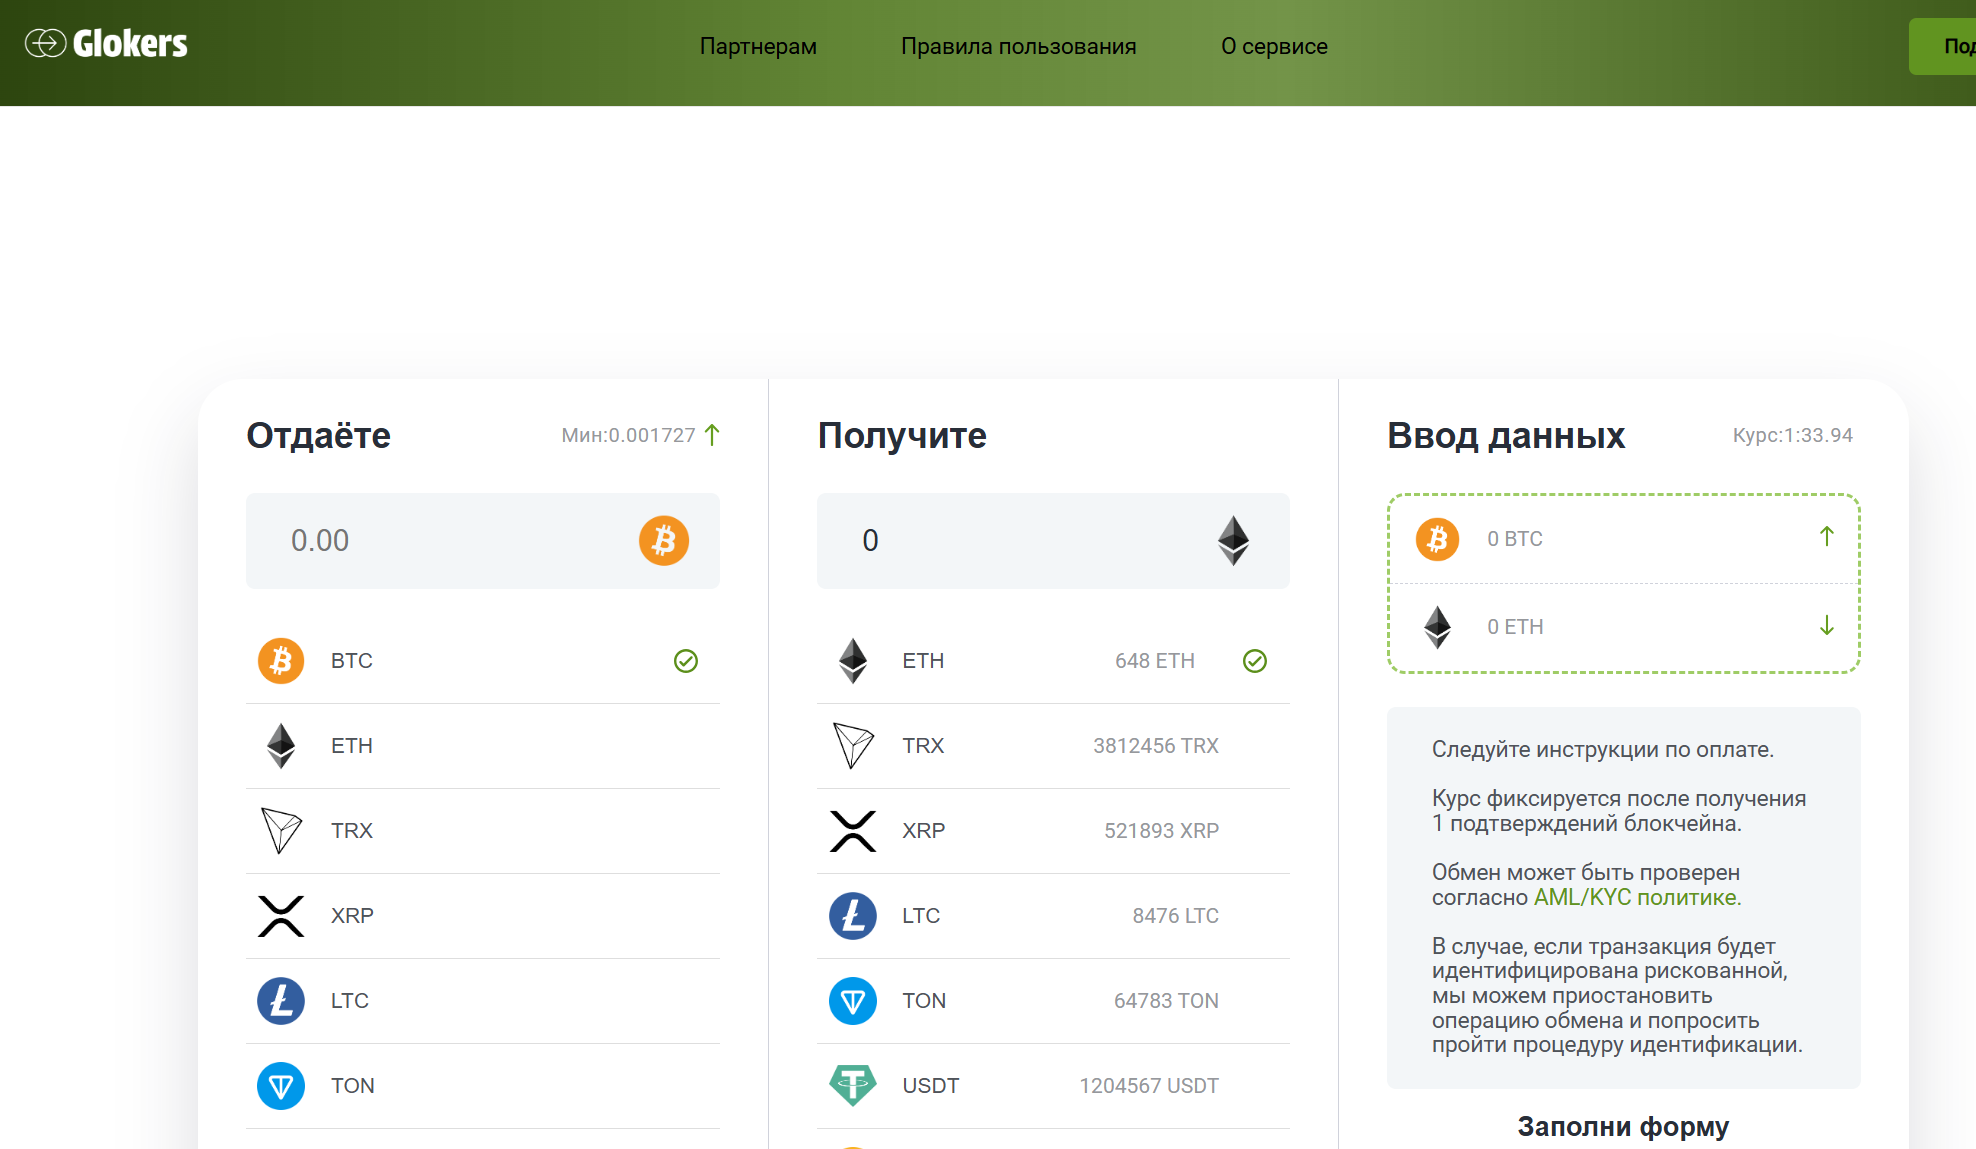Click the Отдаёте section heading
The width and height of the screenshot is (1976, 1149).
[319, 435]
